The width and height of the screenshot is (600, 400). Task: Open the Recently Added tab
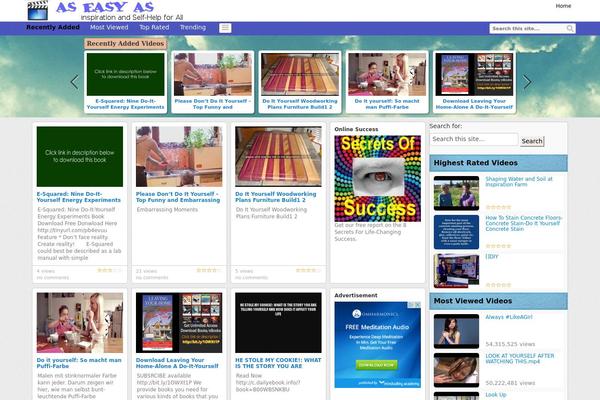point(53,27)
